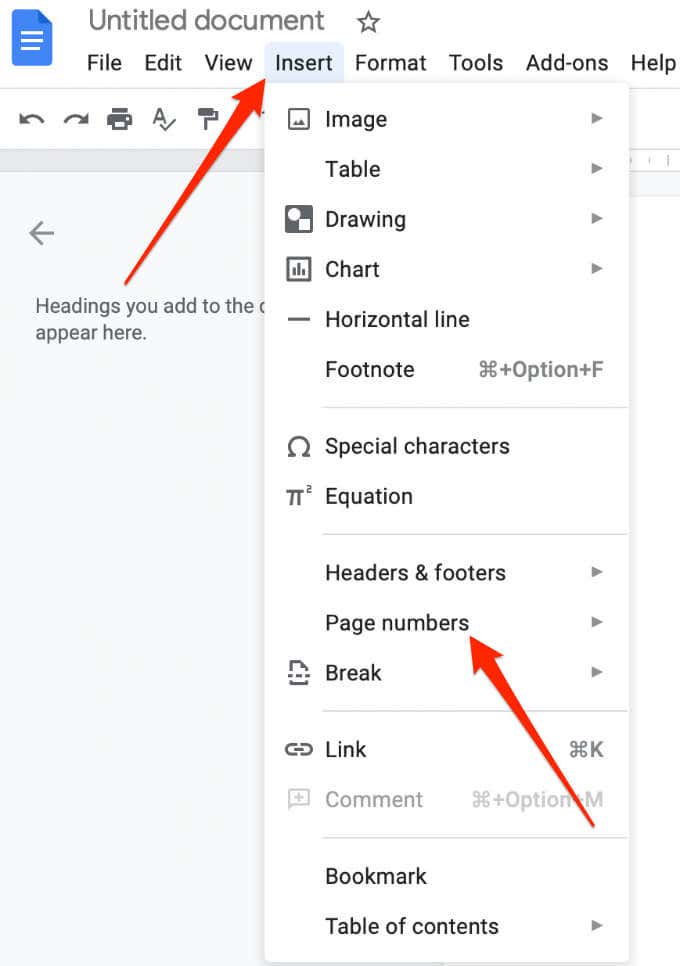
Task: Select Special characters option
Action: [x=447, y=446]
